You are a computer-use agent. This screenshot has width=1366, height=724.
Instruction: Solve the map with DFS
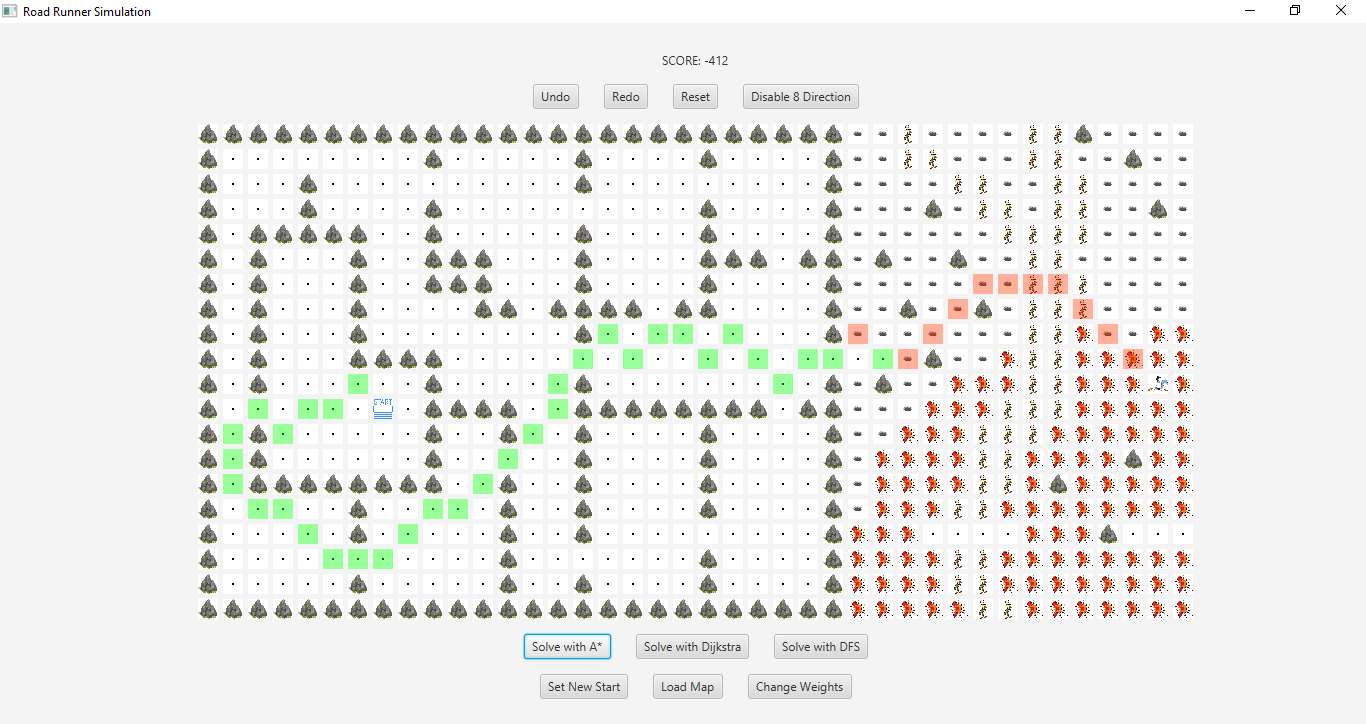tap(820, 646)
